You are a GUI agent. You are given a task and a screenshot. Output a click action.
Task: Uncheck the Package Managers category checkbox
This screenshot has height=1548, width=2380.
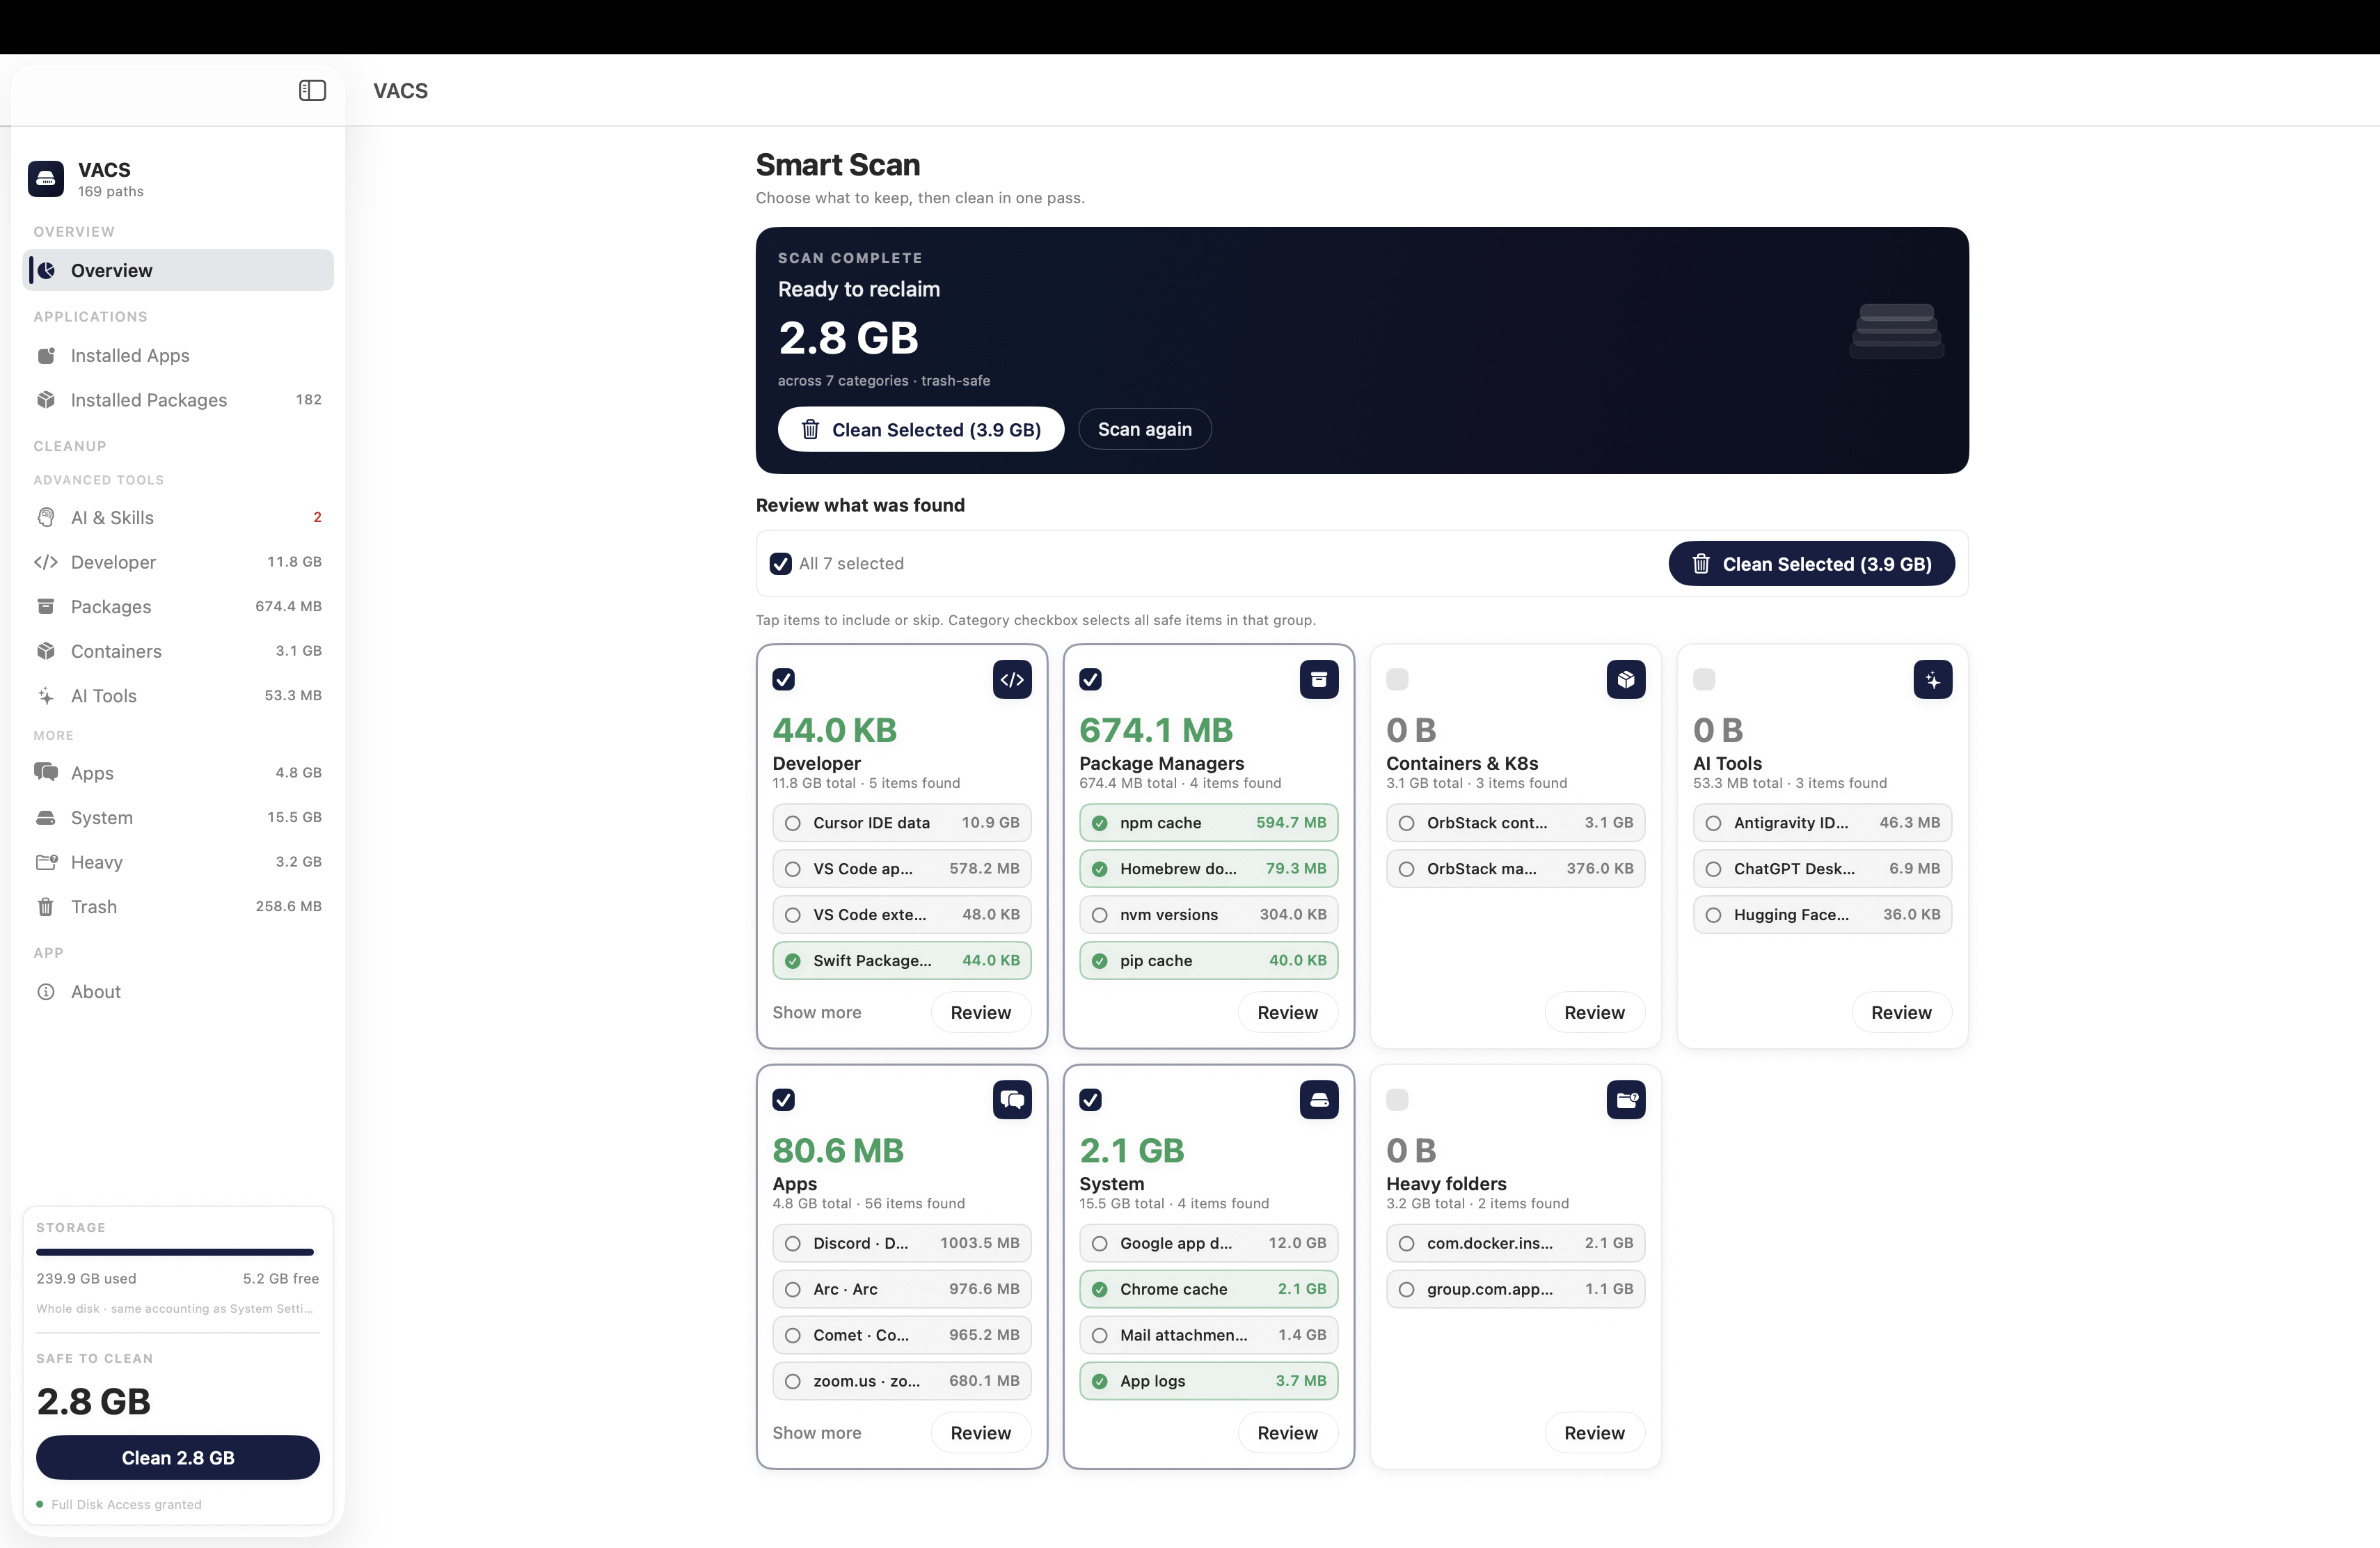pyautogui.click(x=1091, y=680)
